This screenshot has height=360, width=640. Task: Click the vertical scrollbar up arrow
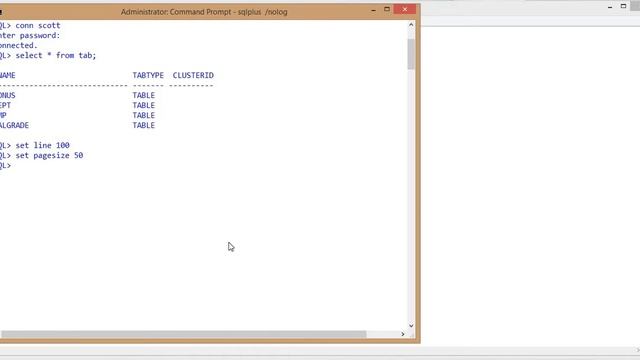pos(411,24)
